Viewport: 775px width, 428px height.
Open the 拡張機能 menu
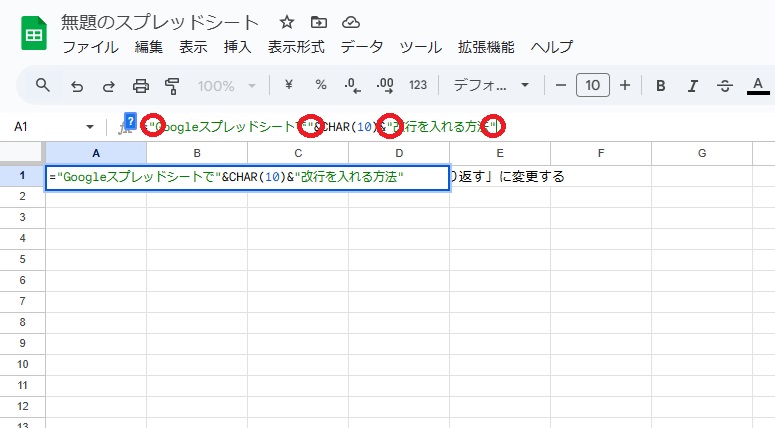click(486, 47)
